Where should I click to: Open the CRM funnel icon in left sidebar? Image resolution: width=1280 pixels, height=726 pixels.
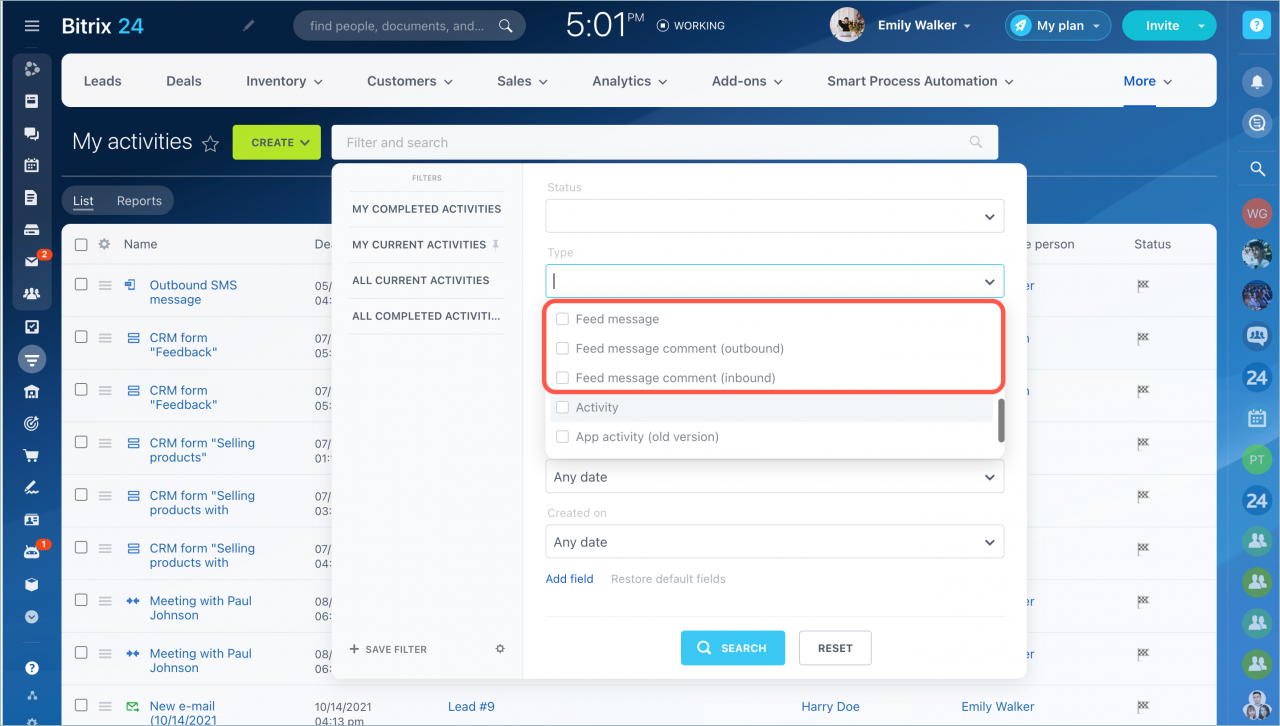pyautogui.click(x=32, y=359)
